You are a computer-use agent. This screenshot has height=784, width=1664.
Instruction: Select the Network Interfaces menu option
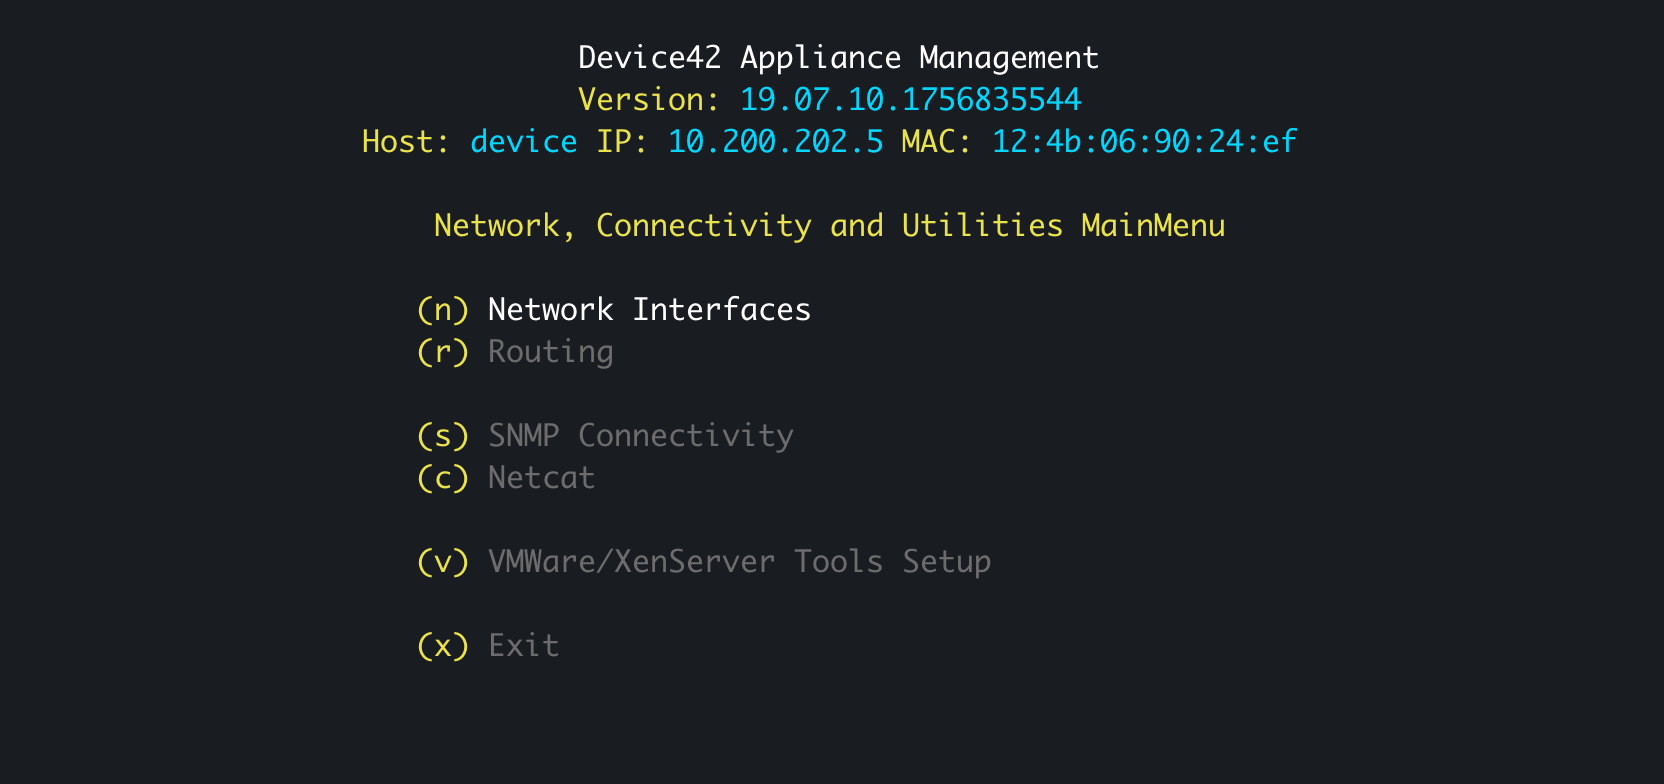(649, 310)
